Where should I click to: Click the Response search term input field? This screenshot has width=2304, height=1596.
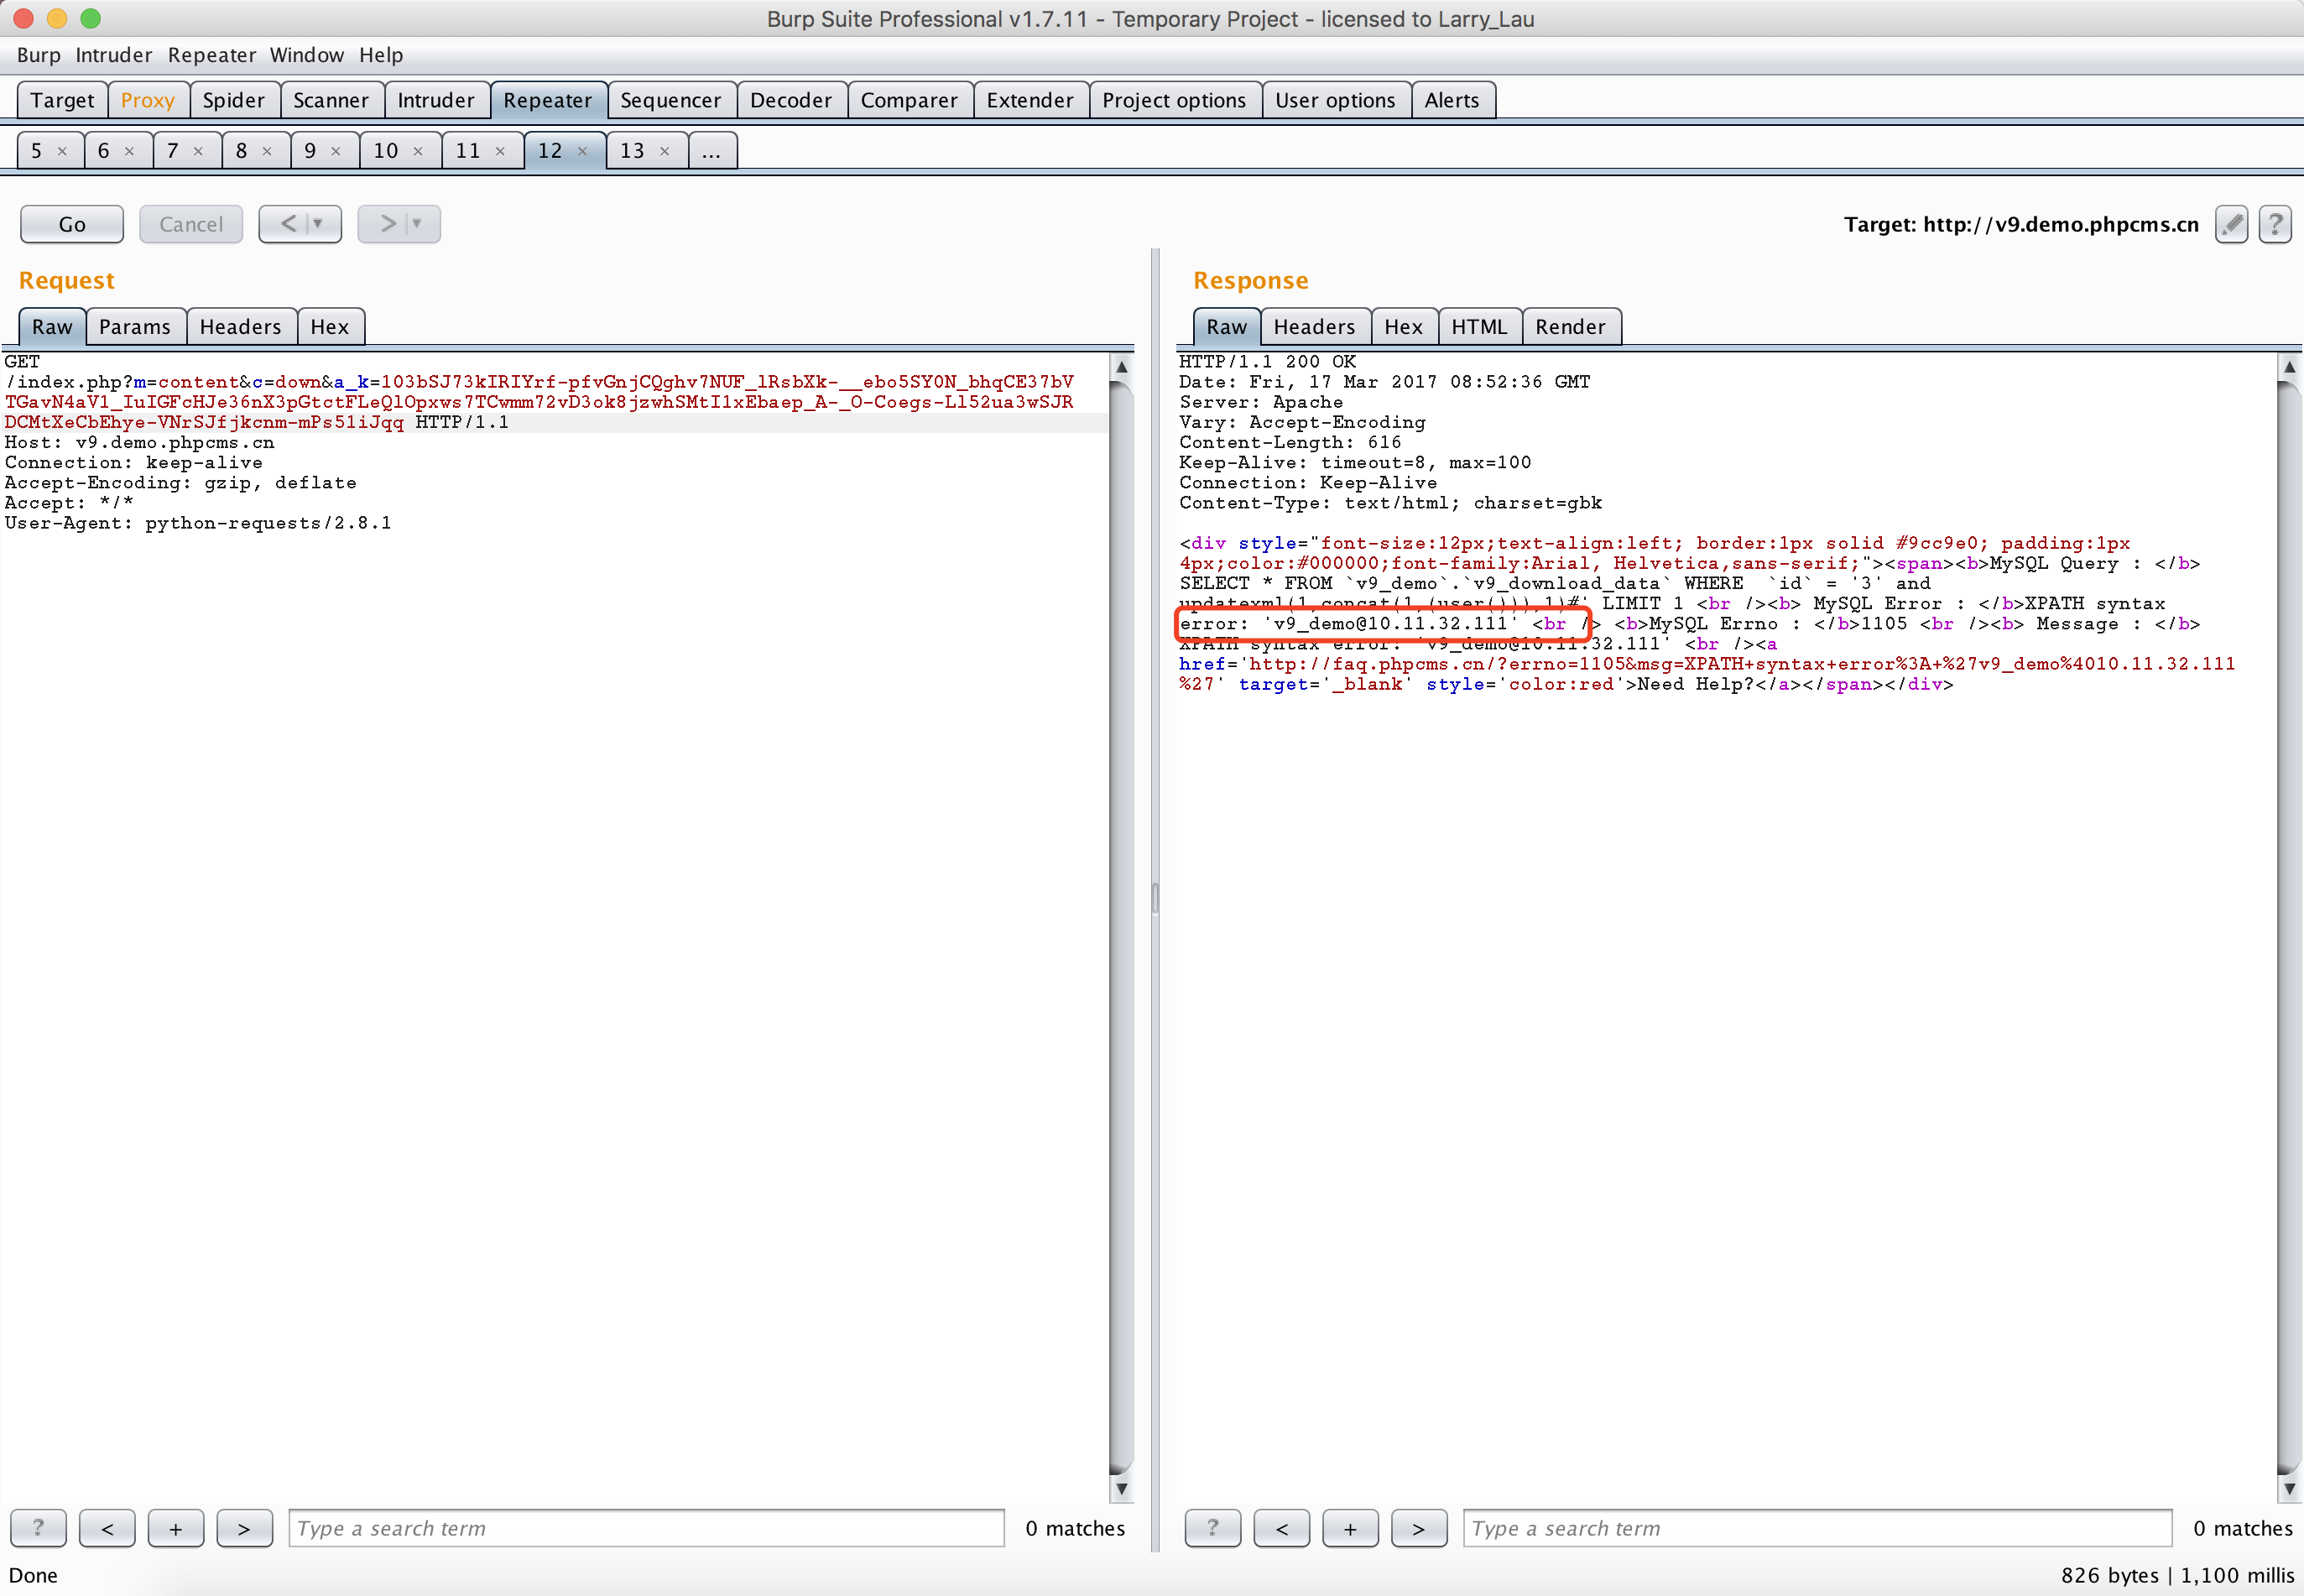[x=1815, y=1528]
